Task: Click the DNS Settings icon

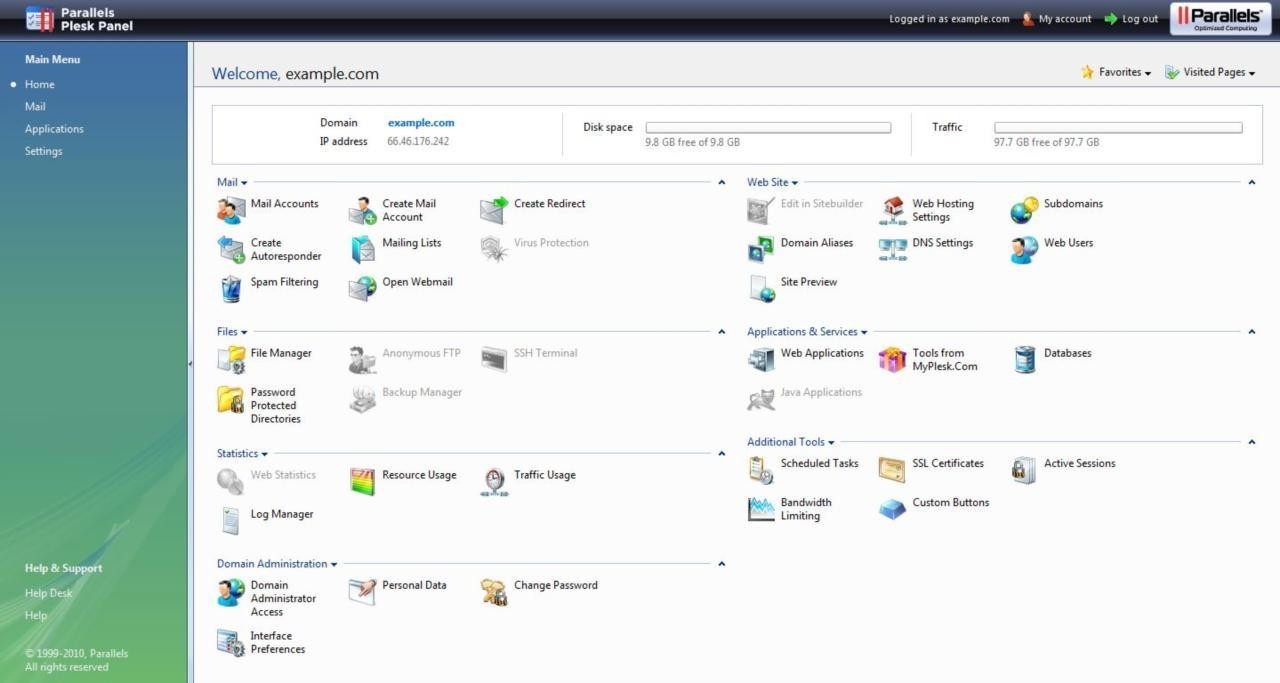Action: (x=892, y=249)
